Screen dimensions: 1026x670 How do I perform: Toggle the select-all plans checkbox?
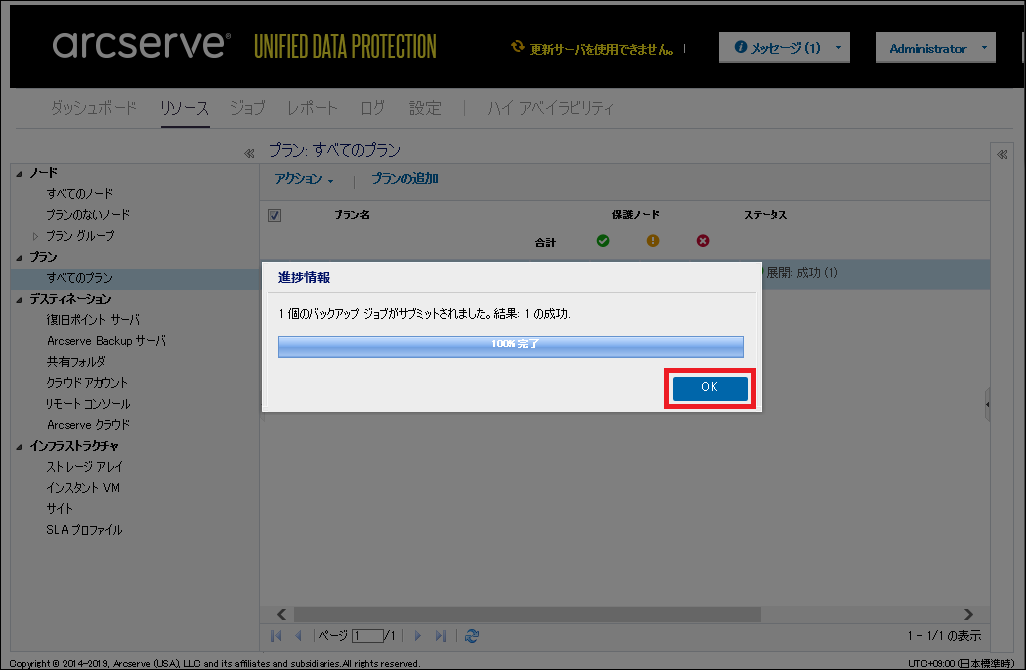coord(275,215)
